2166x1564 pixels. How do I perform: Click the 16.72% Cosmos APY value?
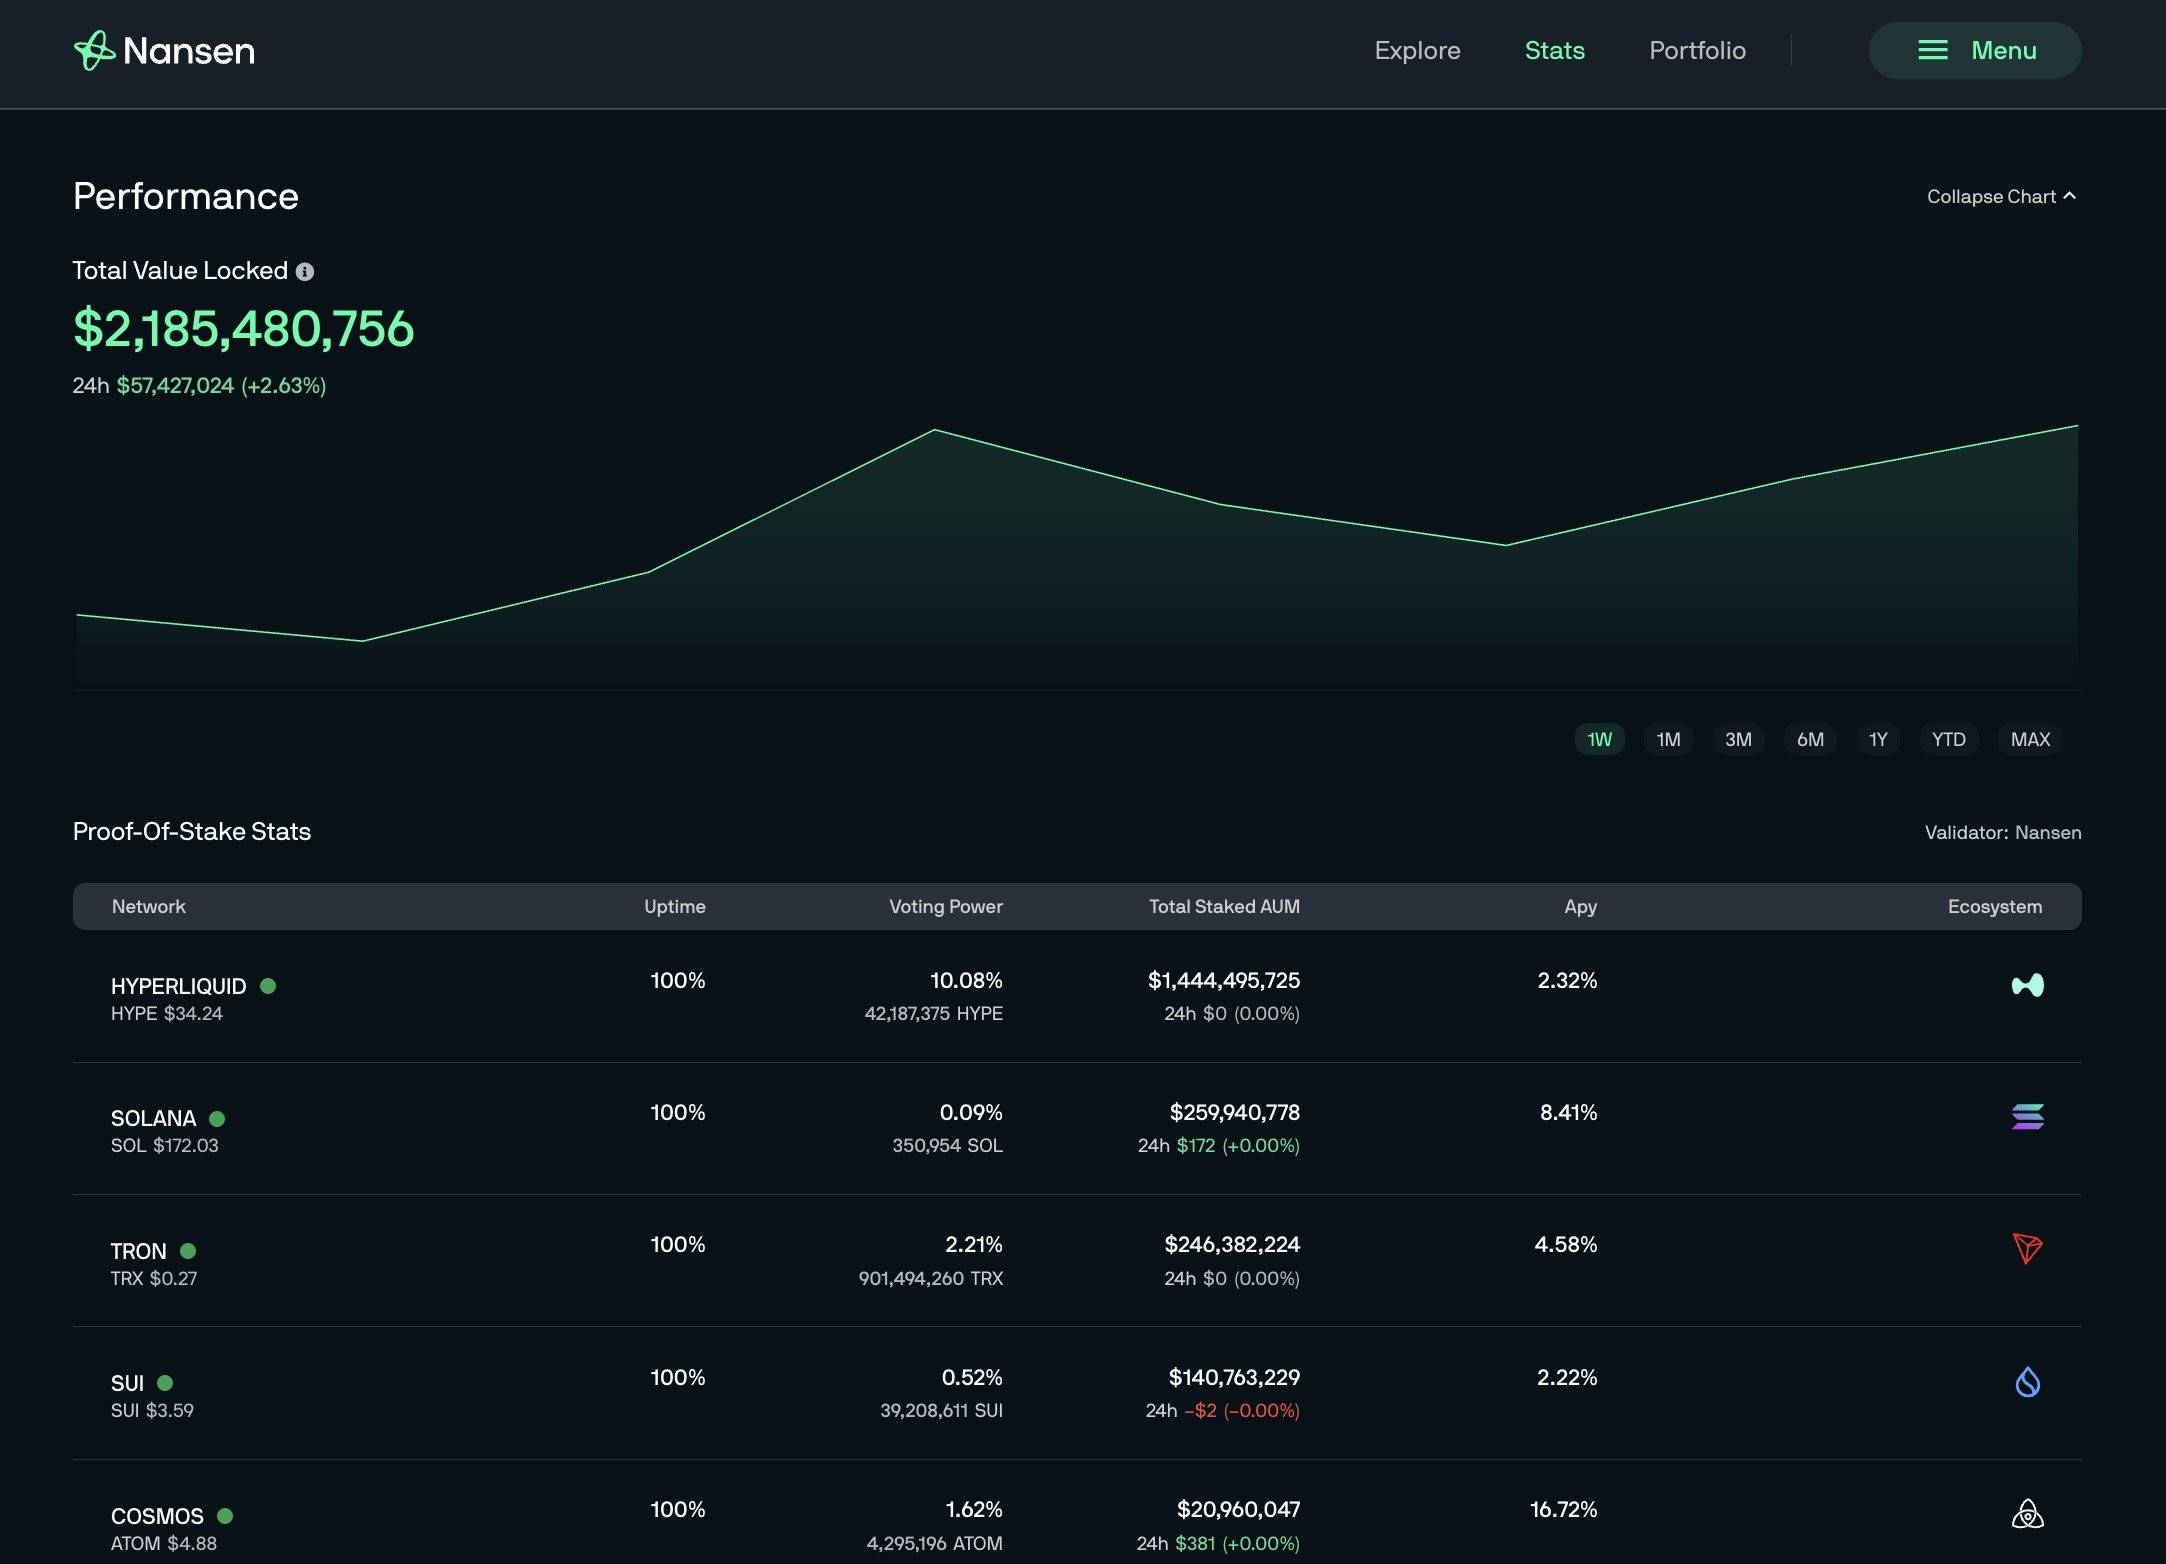point(1563,1509)
